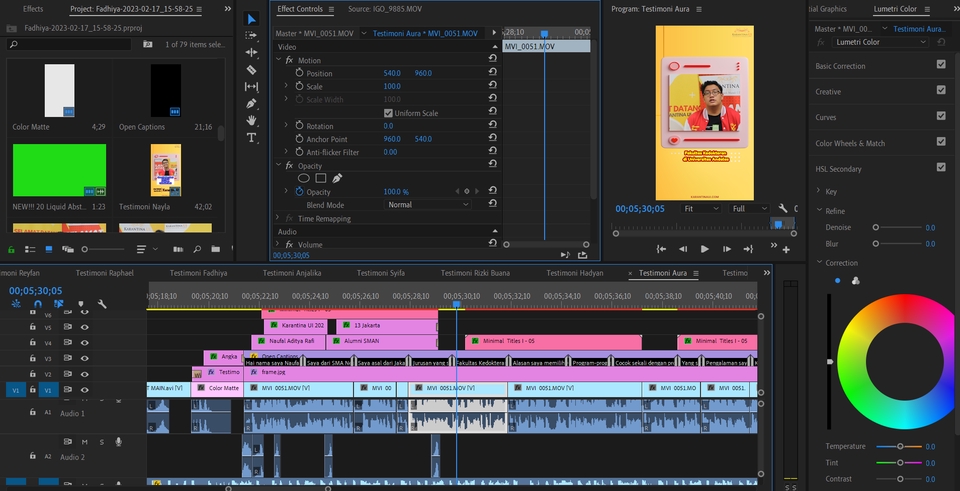Switch to the Testimoni Fadhiya sequence tab
This screenshot has height=491, width=960.
198,273
